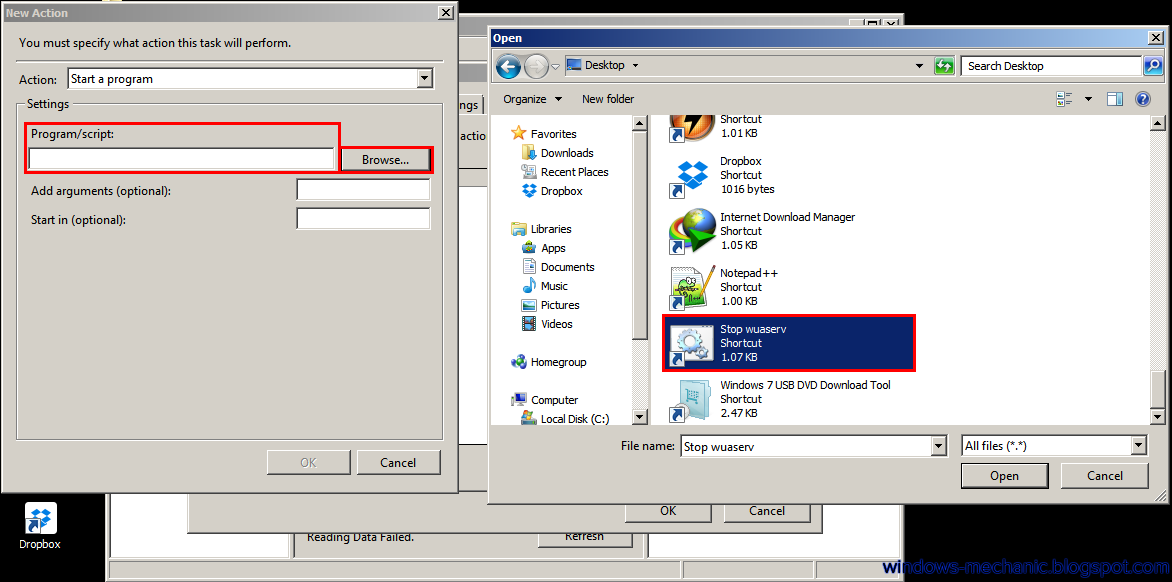Click the Open button

[1005, 476]
